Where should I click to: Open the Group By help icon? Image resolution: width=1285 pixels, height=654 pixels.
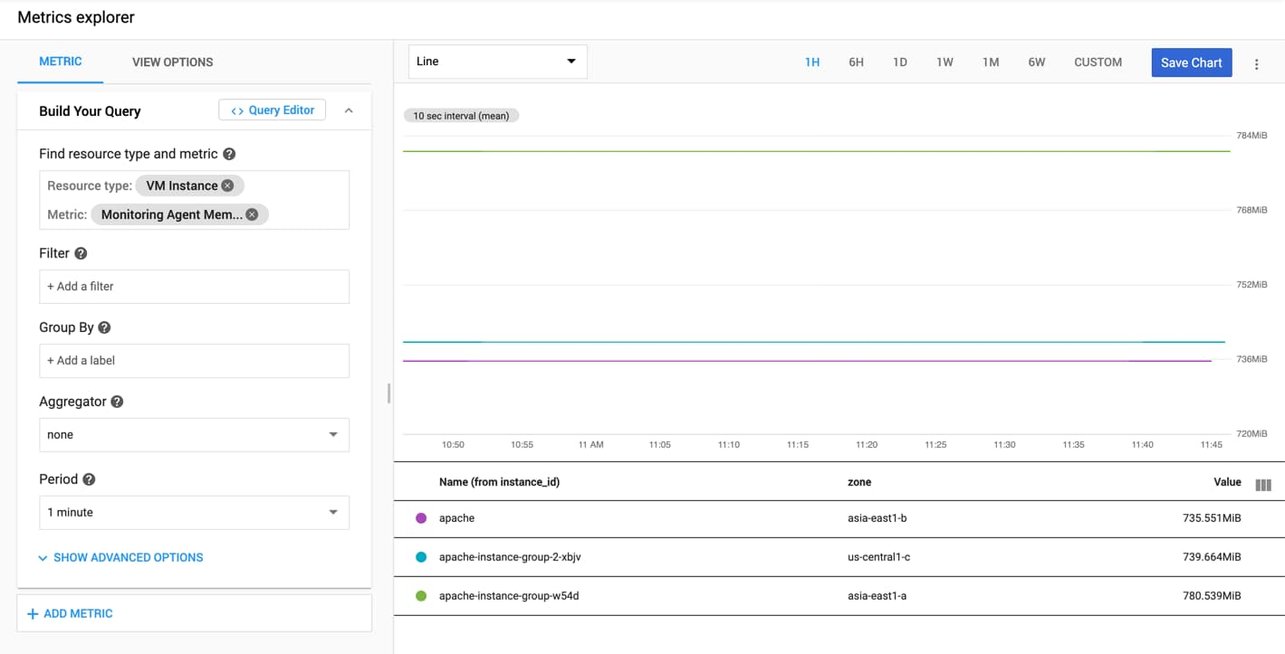(104, 328)
